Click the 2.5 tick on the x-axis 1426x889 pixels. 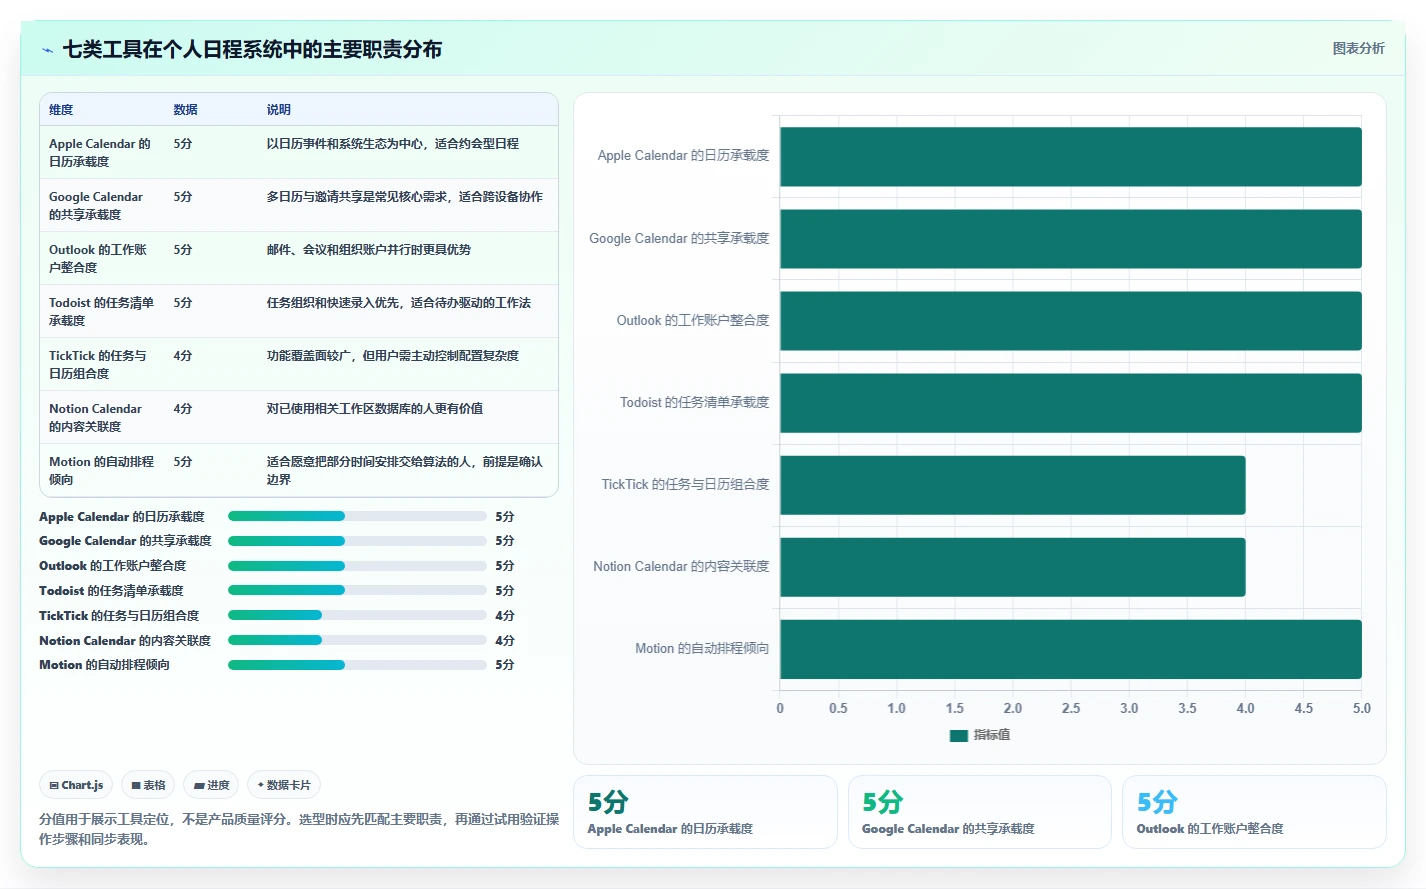point(1071,708)
